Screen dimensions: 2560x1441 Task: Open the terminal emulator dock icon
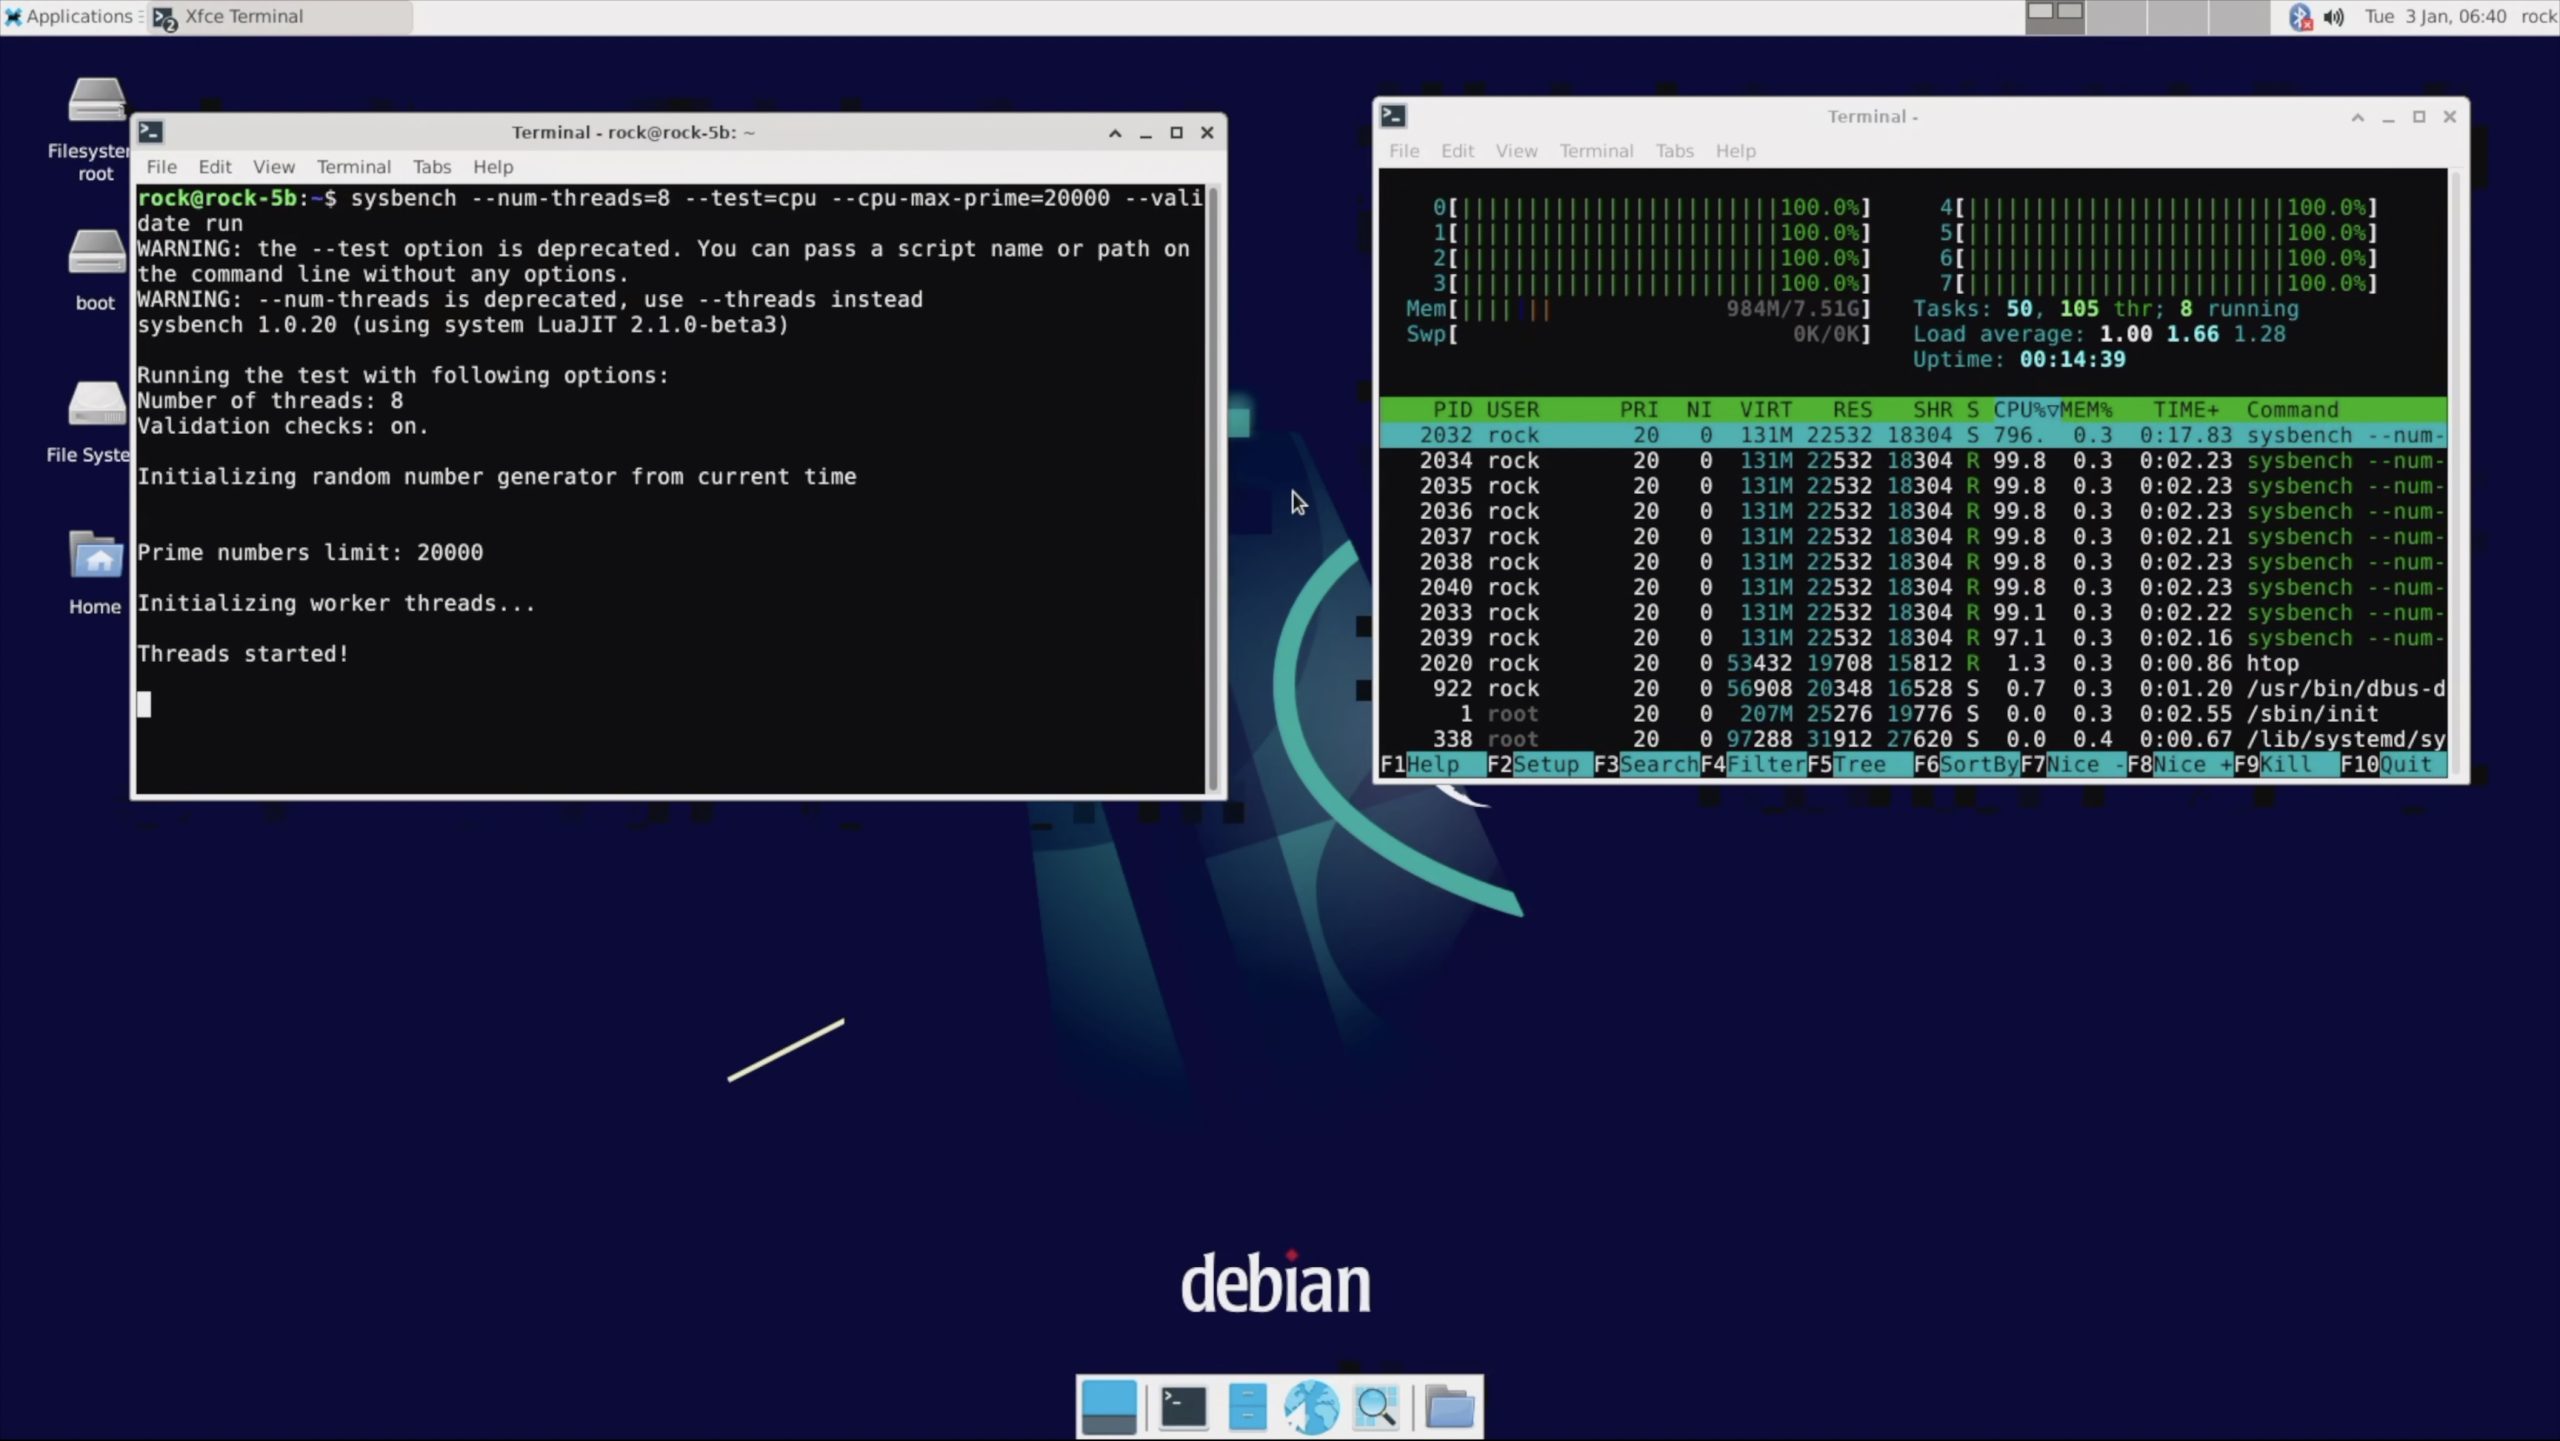(1183, 1407)
